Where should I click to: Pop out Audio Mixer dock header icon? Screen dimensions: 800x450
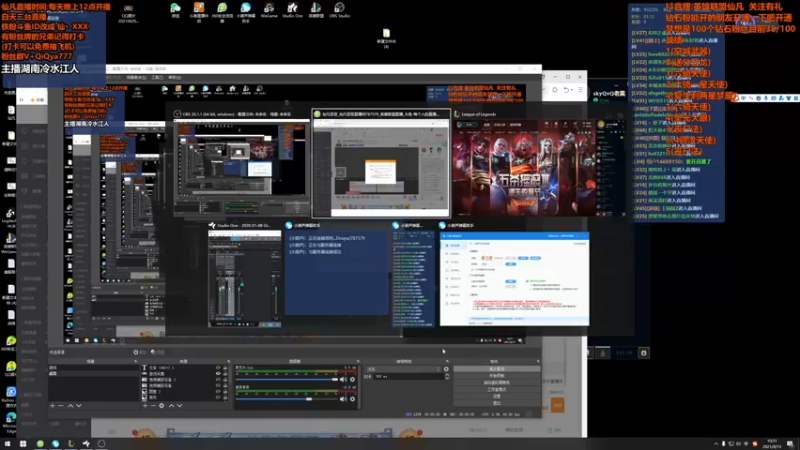tap(358, 361)
